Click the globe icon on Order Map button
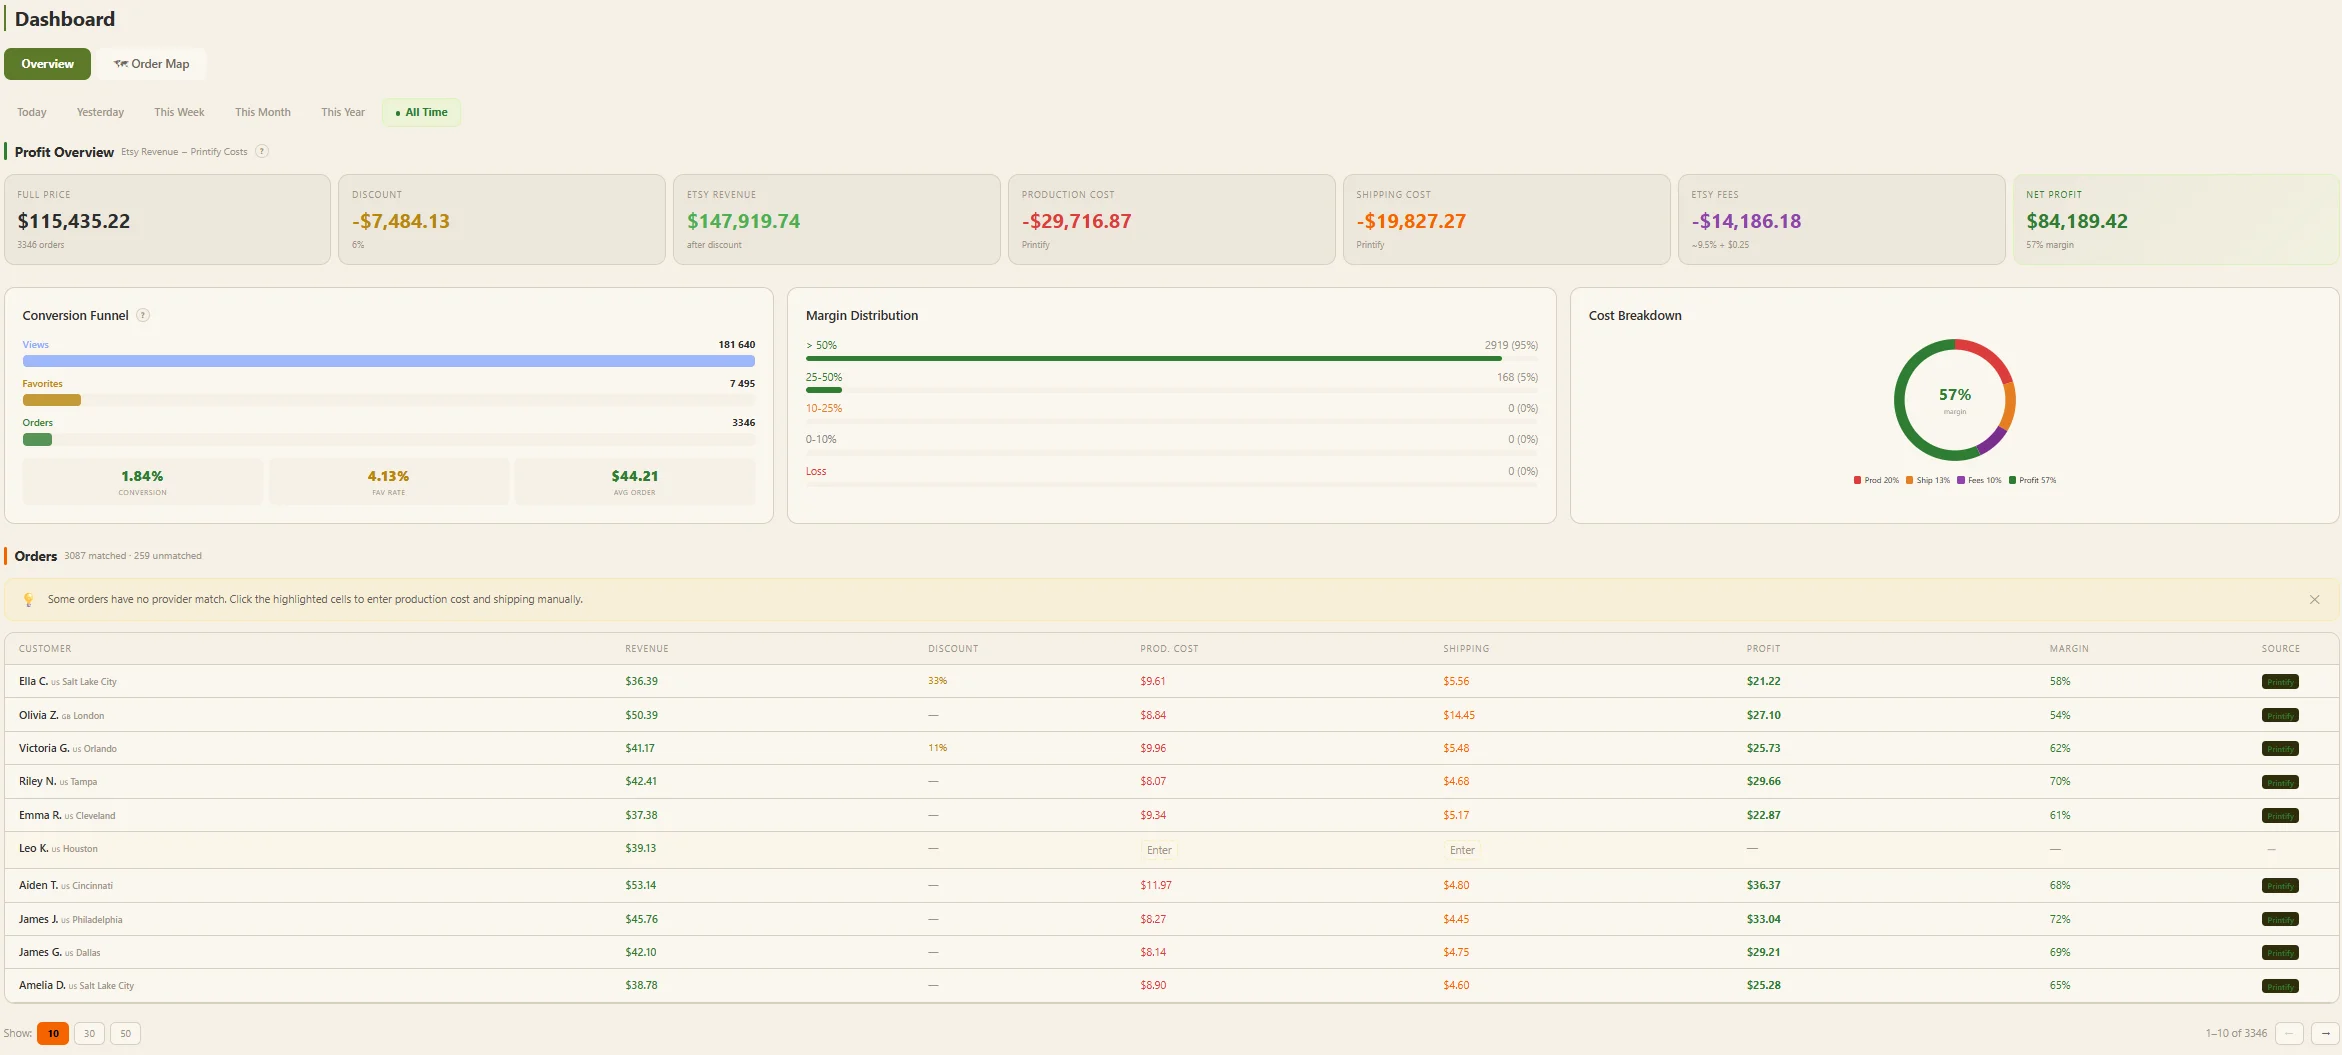 (121, 63)
